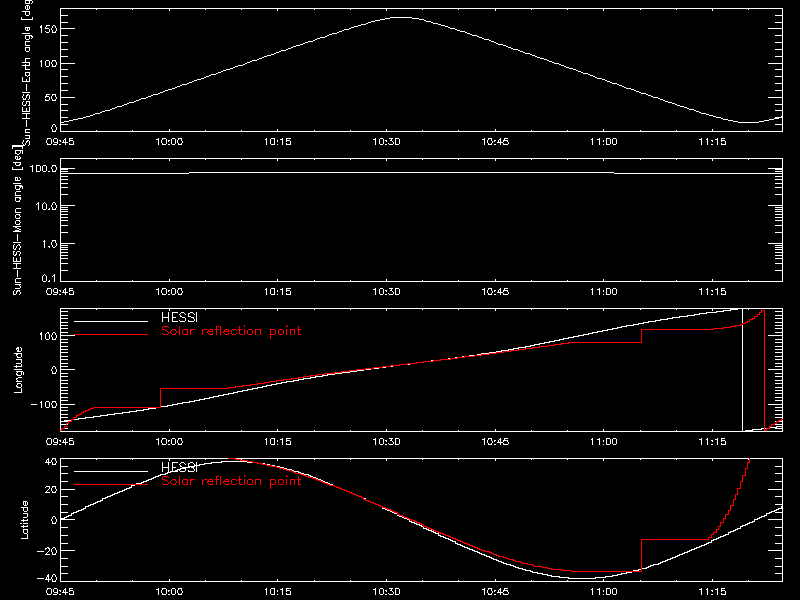Click 09:45 label under Earth angle plot
This screenshot has width=800, height=600.
click(60, 142)
